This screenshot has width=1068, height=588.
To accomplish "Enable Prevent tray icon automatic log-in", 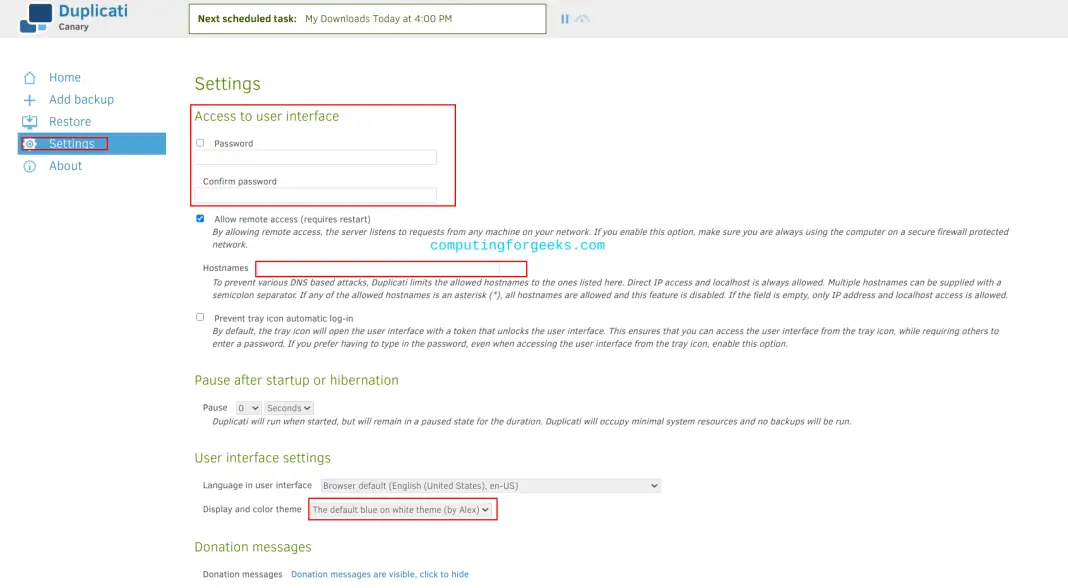I will pyautogui.click(x=200, y=317).
